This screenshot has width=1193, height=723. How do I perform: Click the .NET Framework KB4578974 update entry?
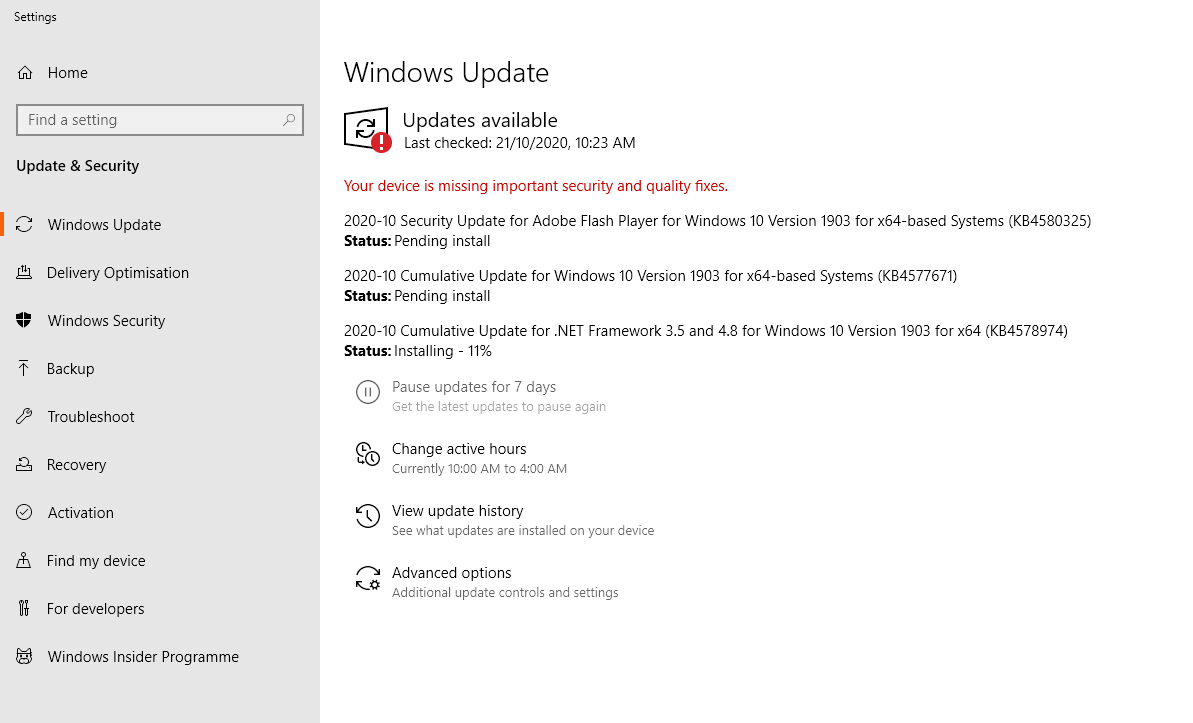click(x=706, y=330)
